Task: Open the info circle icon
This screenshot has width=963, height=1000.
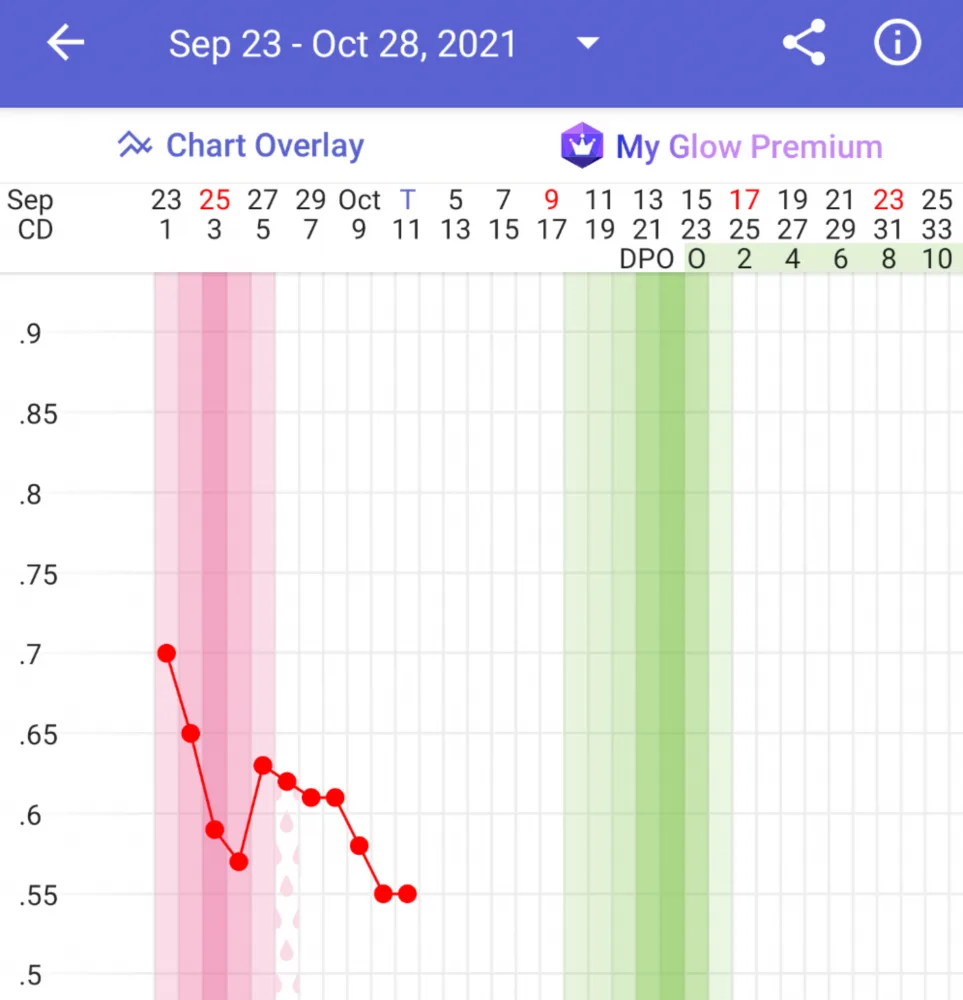Action: 897,43
